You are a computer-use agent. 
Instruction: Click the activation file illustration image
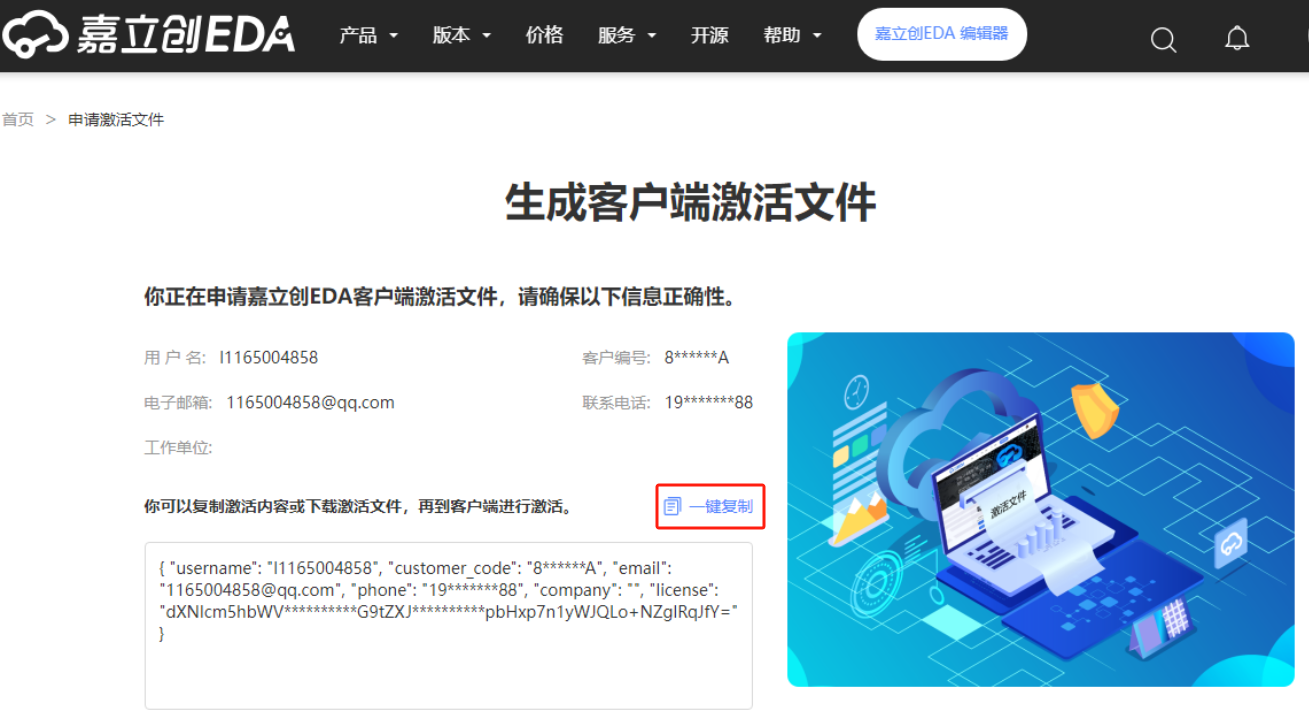(1041, 510)
